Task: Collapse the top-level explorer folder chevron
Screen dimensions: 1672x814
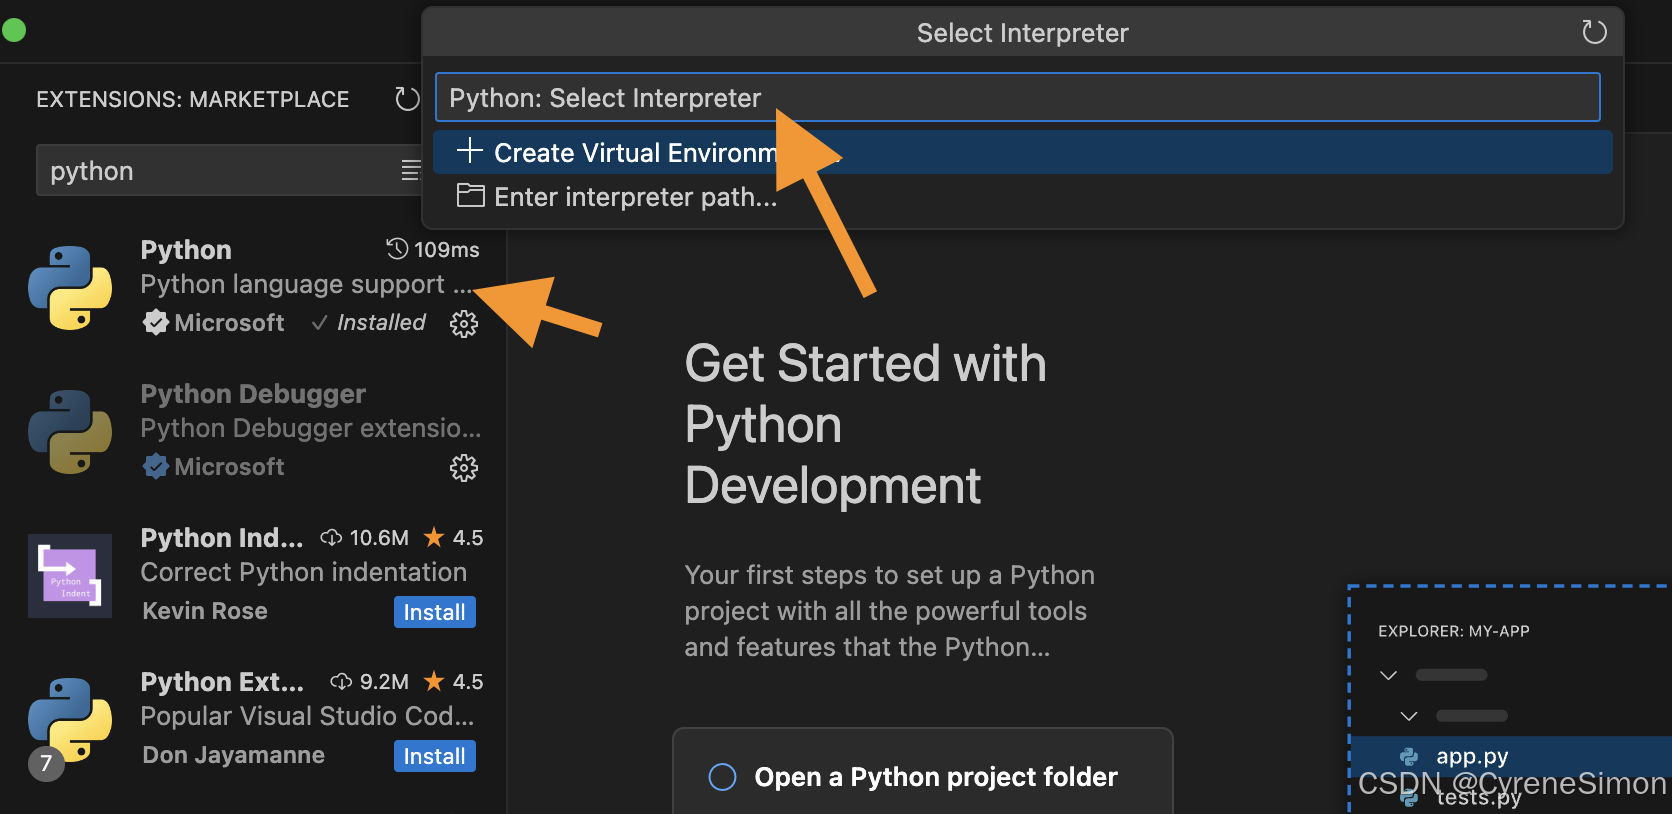Action: click(x=1388, y=675)
